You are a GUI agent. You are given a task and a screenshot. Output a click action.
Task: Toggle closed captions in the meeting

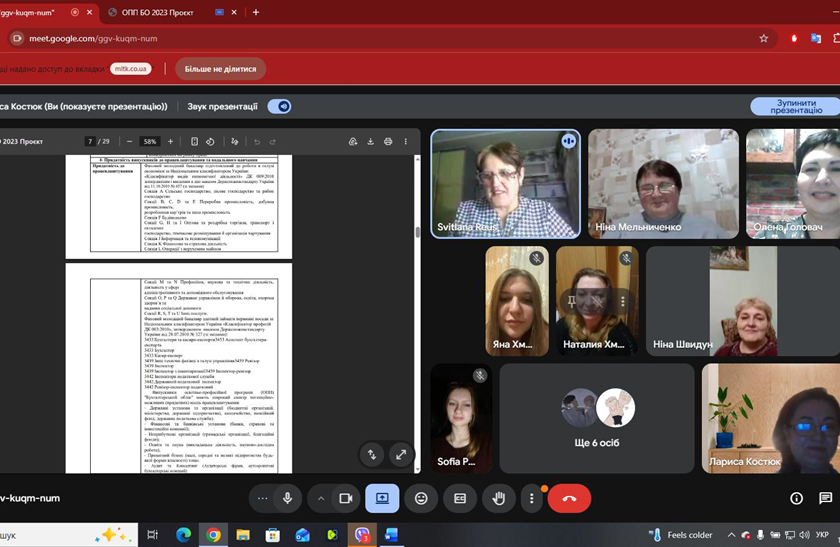[x=460, y=498]
